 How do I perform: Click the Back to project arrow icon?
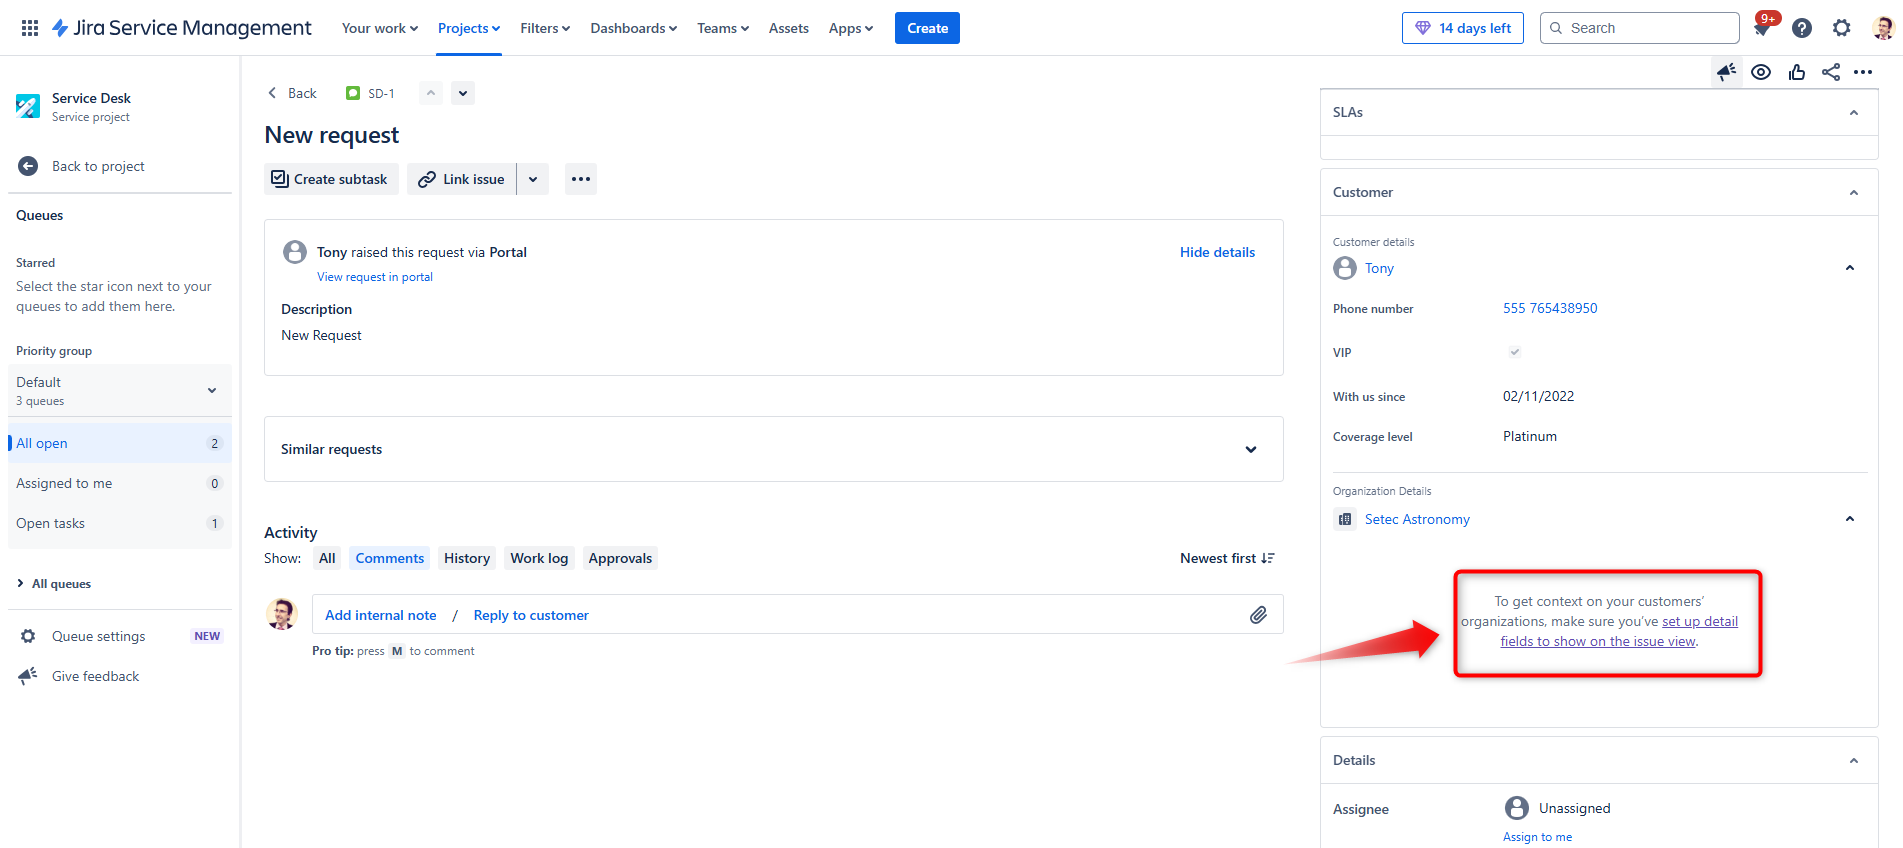click(x=28, y=166)
